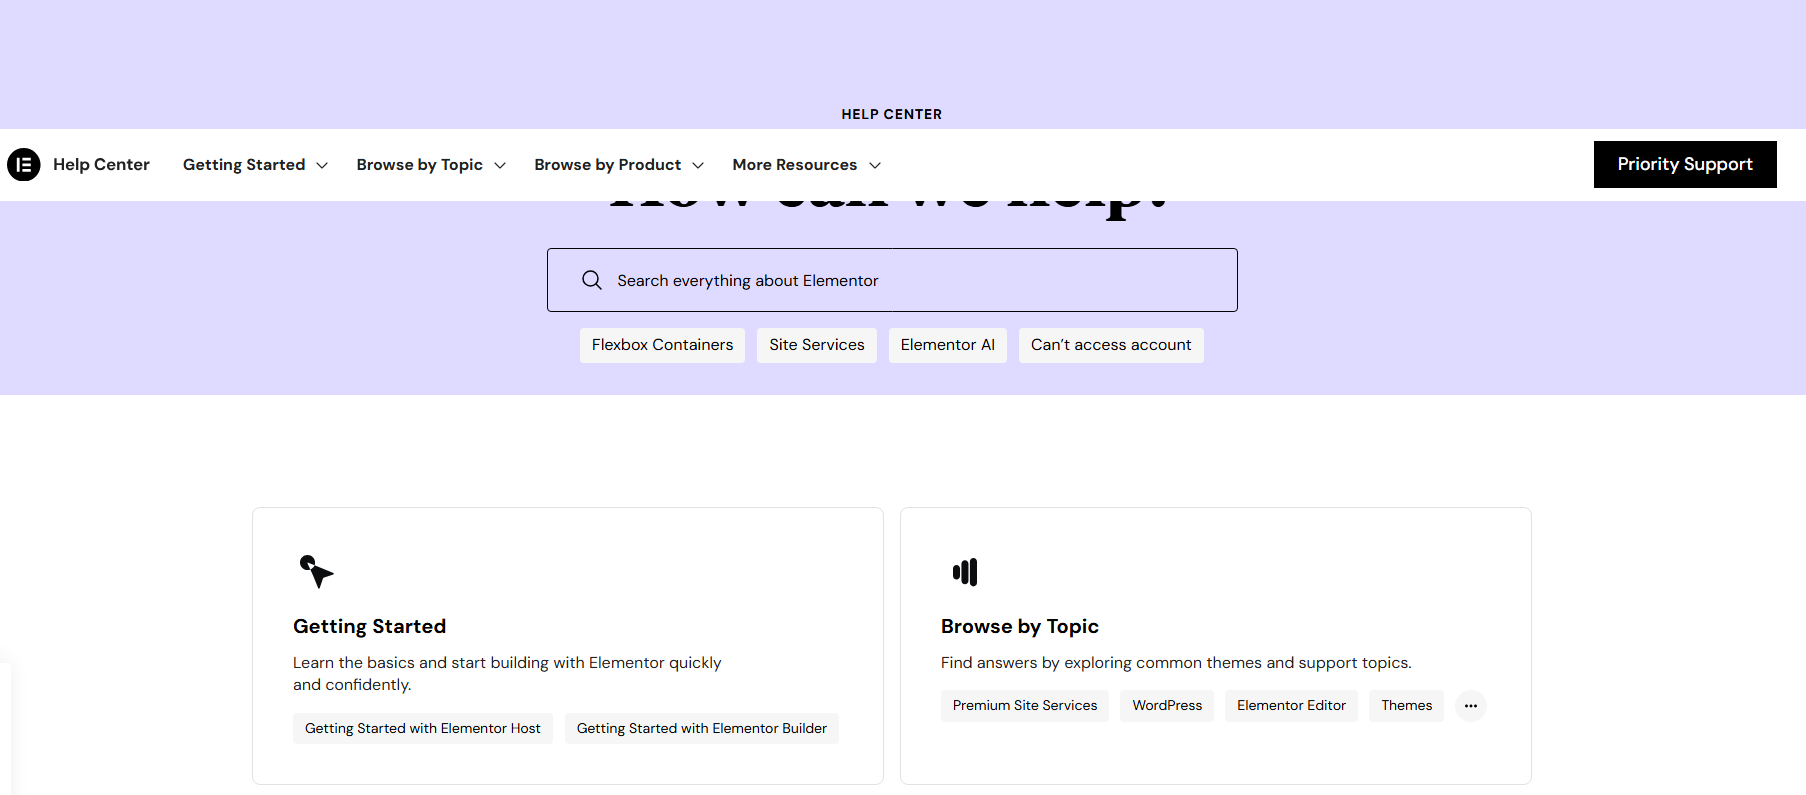Click the Elementor logo icon
This screenshot has height=795, width=1806.
click(x=24, y=164)
